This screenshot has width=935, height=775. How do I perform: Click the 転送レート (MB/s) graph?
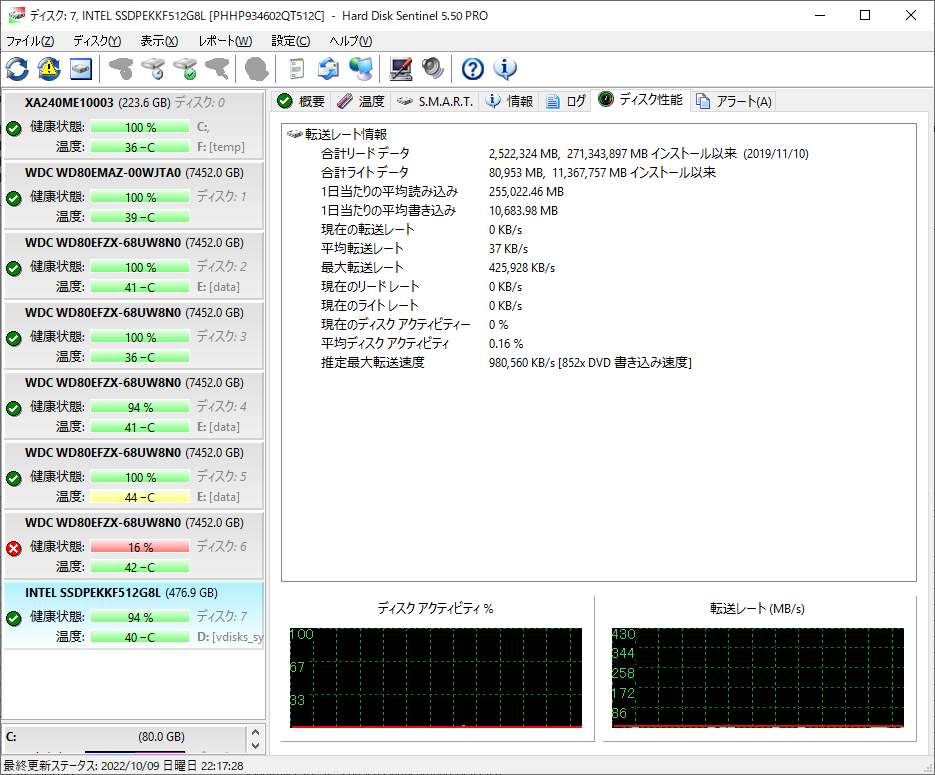758,678
